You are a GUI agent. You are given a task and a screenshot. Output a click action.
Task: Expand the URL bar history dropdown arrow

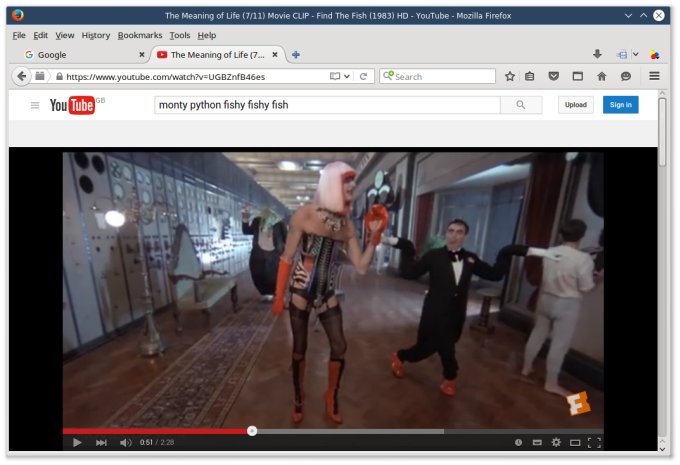[347, 76]
